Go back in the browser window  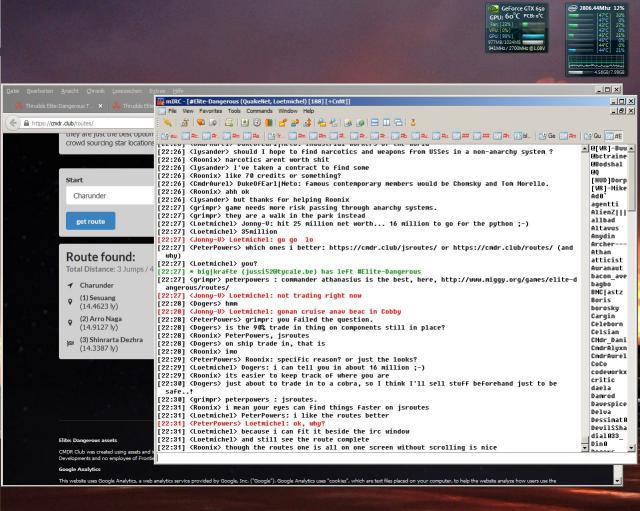pyautogui.click(x=13, y=123)
